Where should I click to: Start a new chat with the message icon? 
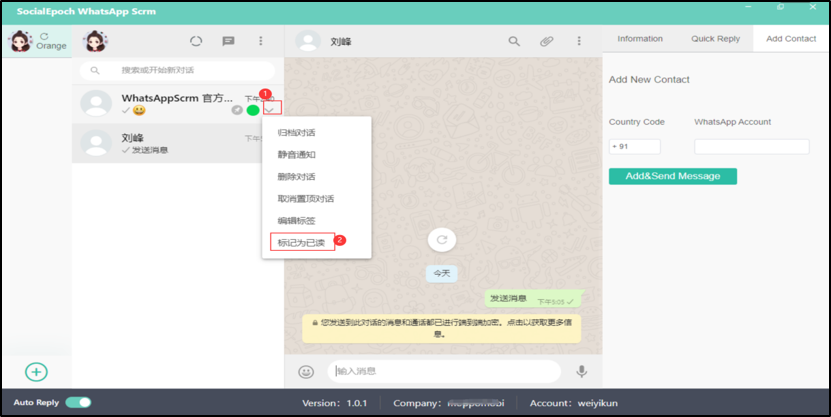228,41
